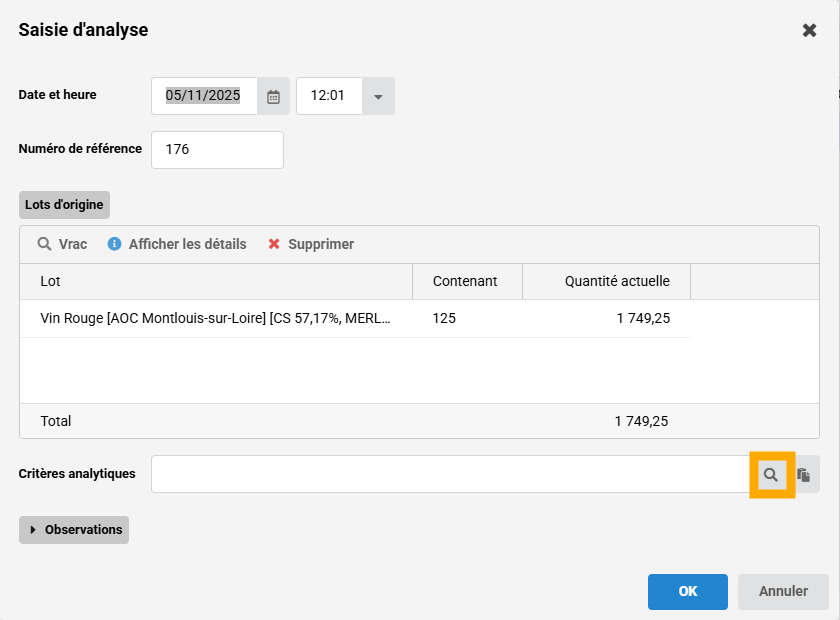Click the date input field

point(204,96)
